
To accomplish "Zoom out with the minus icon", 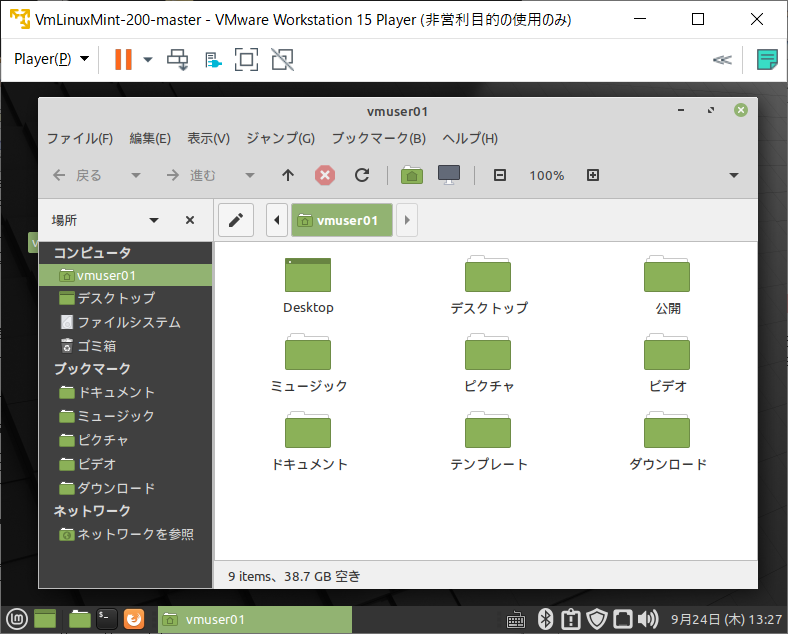I will [500, 175].
